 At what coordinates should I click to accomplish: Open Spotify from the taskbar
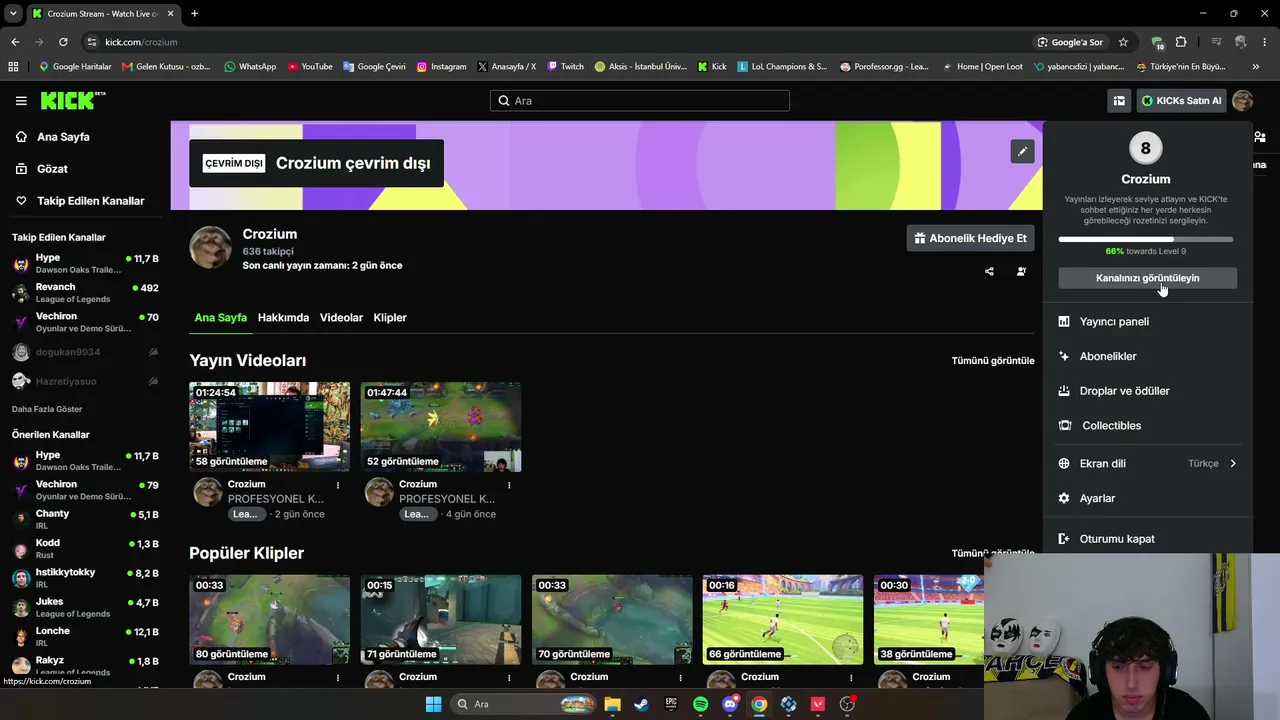pyautogui.click(x=700, y=704)
